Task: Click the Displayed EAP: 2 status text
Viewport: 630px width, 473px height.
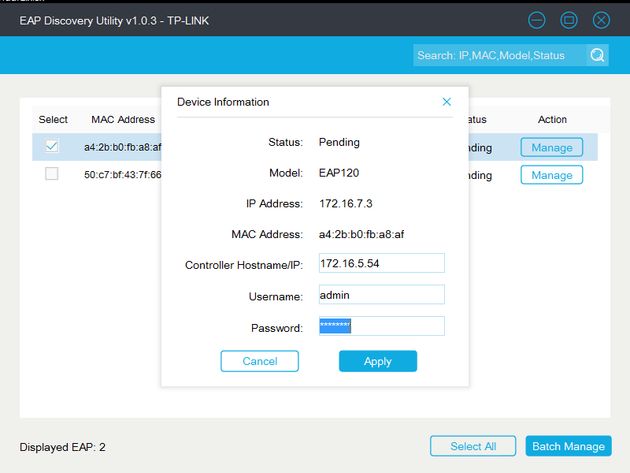Action: click(62, 447)
